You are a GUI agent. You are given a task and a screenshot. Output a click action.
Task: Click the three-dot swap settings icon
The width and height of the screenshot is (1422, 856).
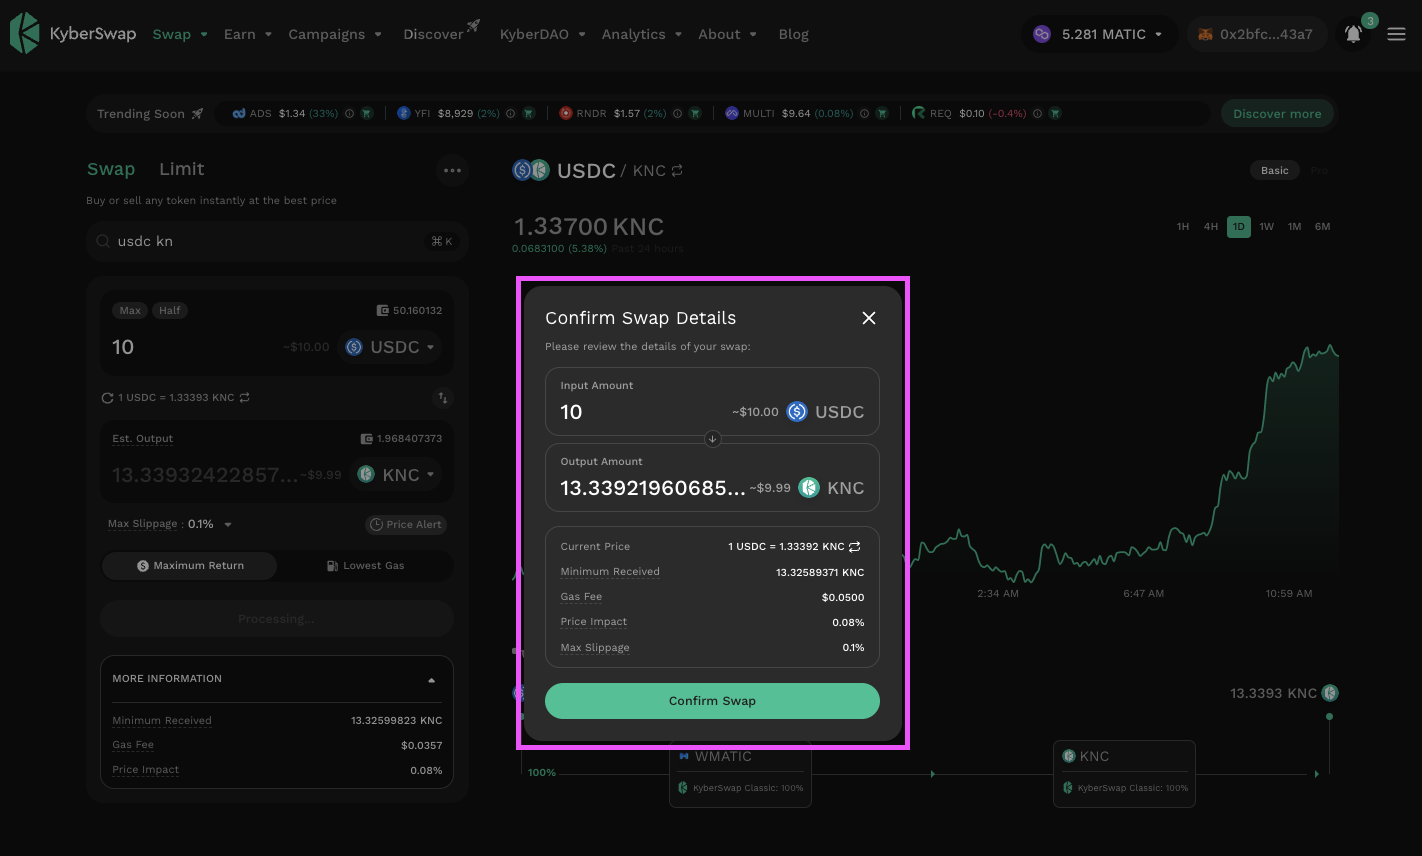[453, 171]
